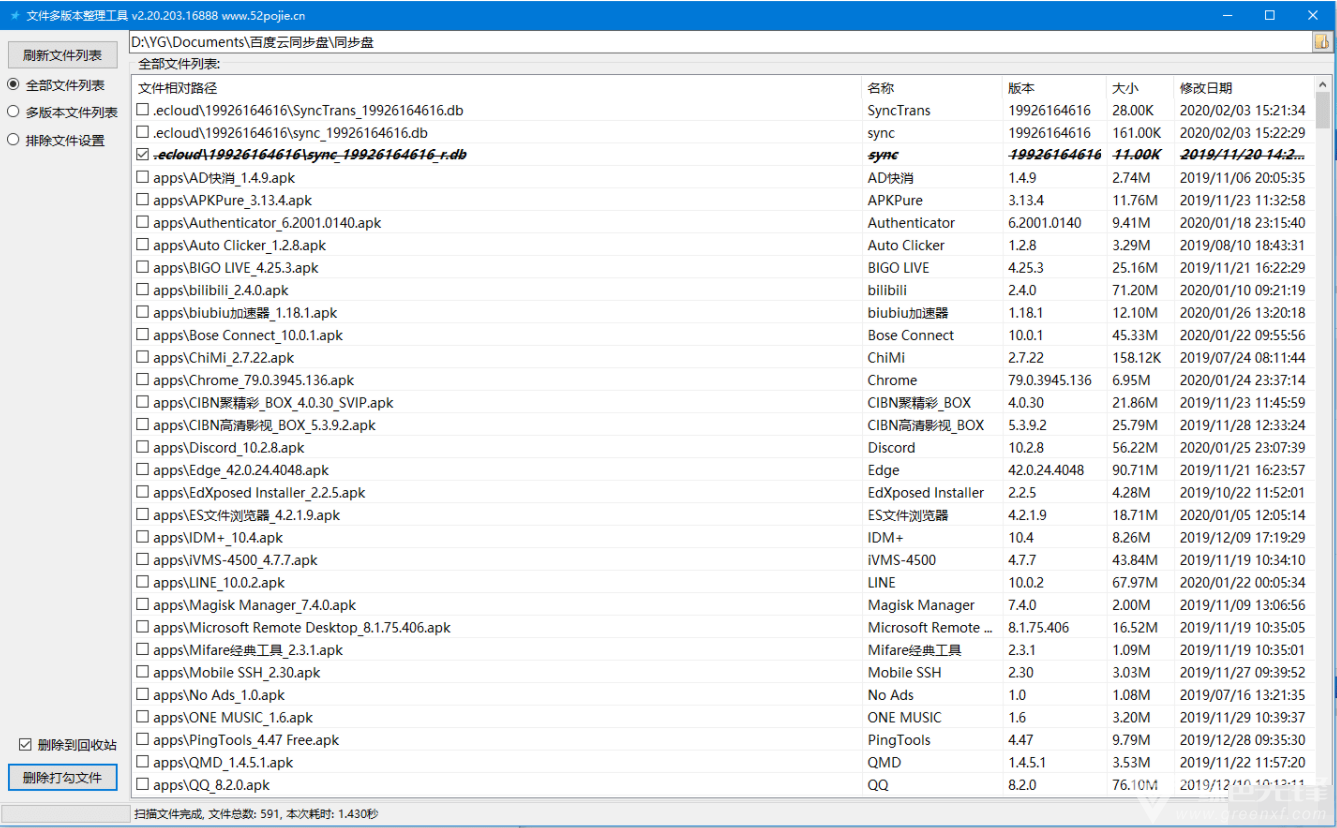Image resolution: width=1337 pixels, height=828 pixels.
Task: Close the 文件多版本整理工具 window
Action: click(1314, 15)
